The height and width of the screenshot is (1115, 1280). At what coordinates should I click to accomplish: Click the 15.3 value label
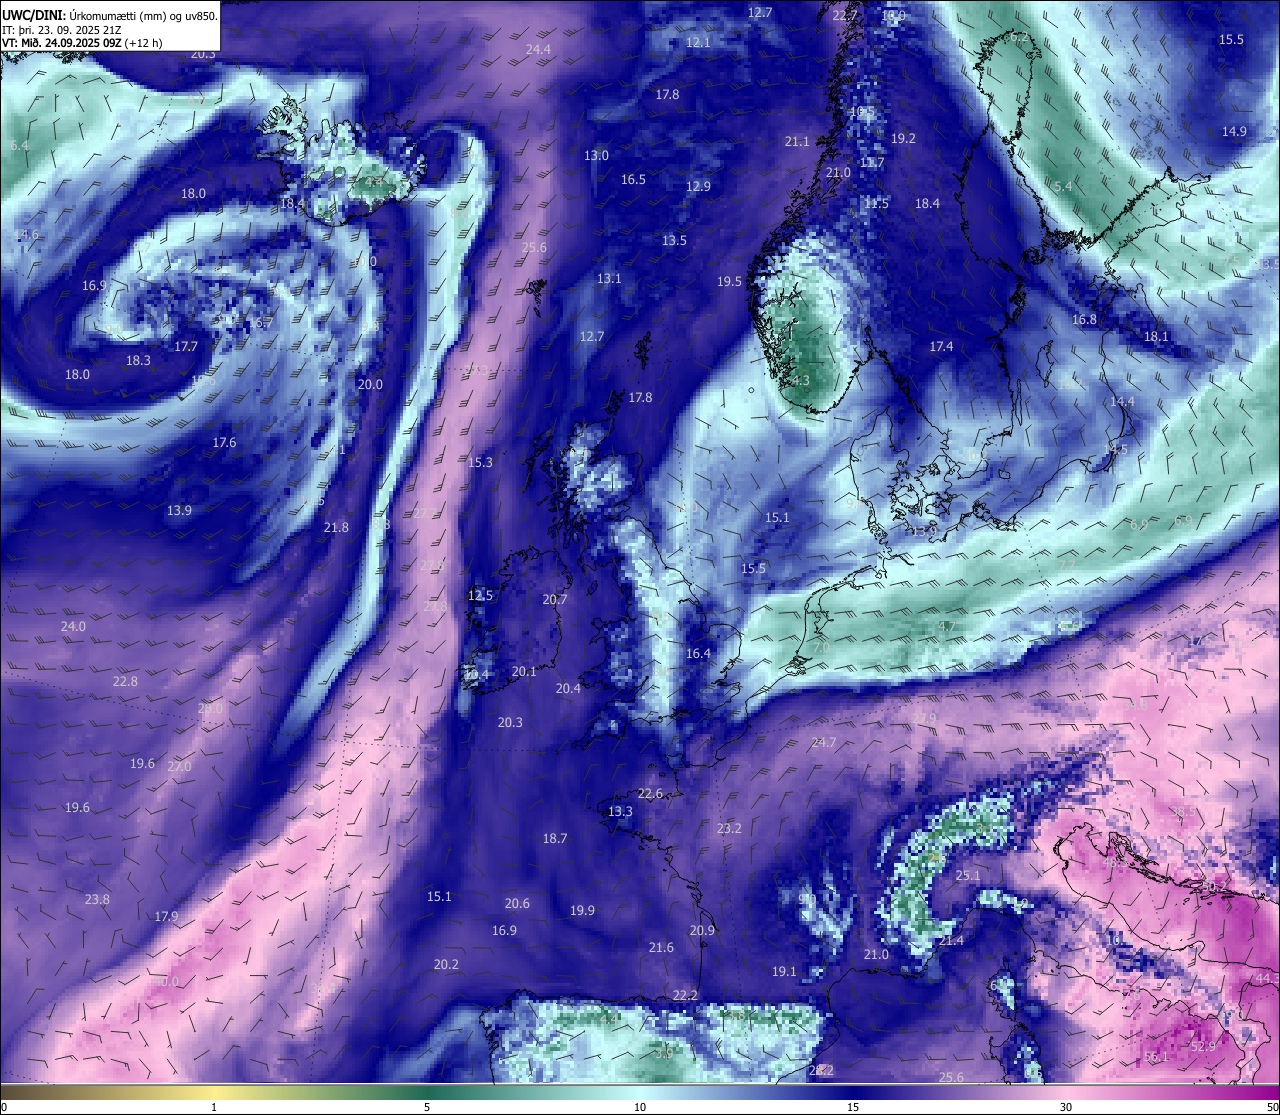pyautogui.click(x=480, y=462)
